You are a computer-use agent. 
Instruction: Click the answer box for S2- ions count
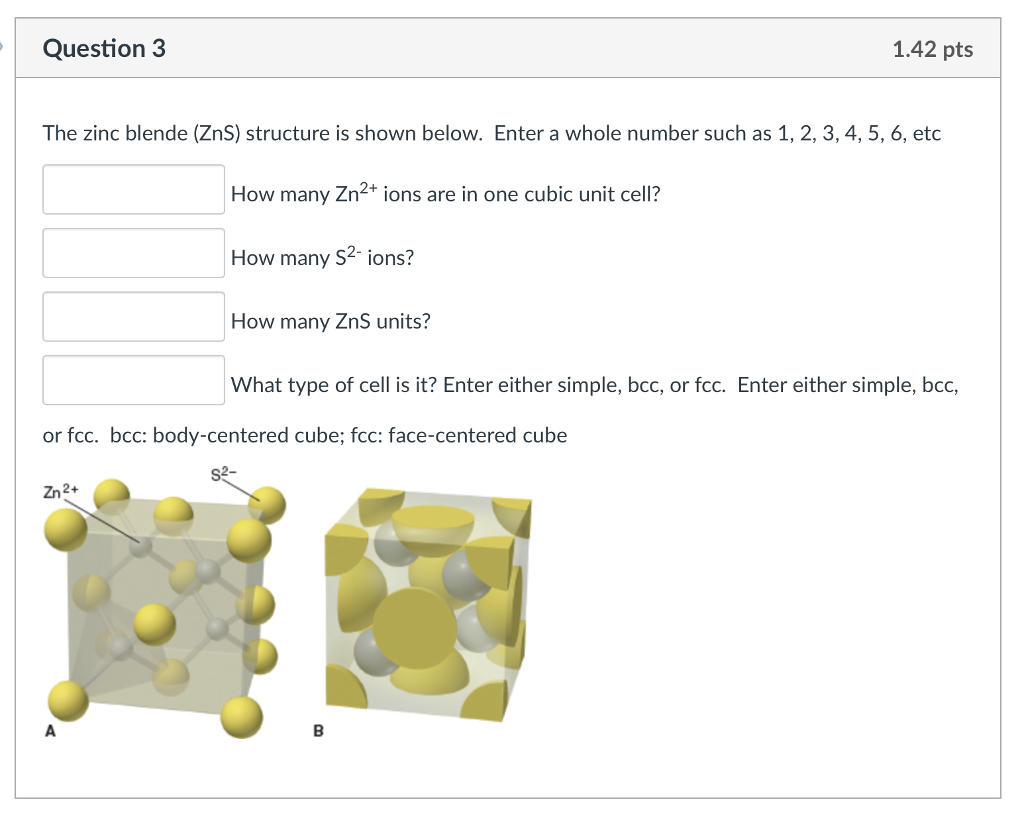(133, 252)
